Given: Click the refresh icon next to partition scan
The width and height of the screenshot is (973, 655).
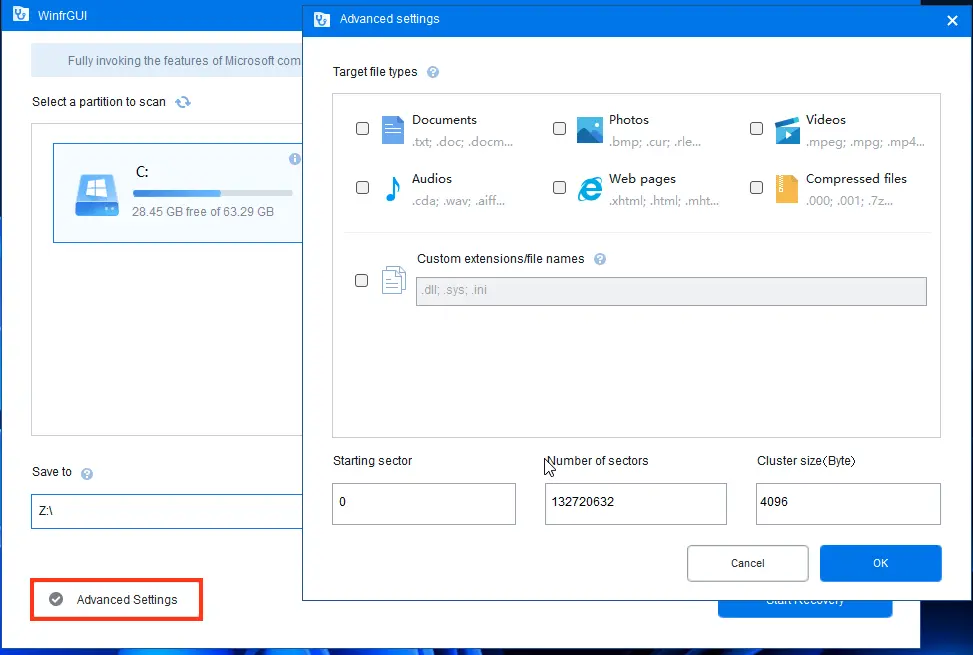Looking at the screenshot, I should click(x=183, y=102).
